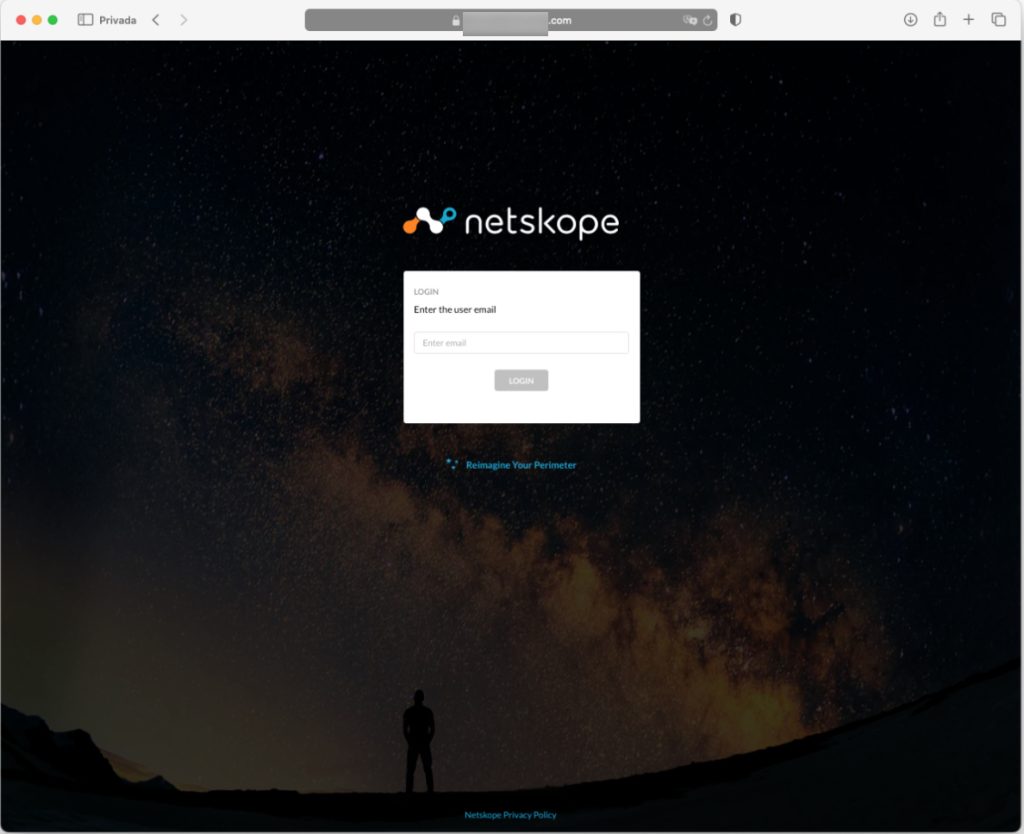The height and width of the screenshot is (834, 1024).
Task: Minimize the window with yellow button
Action: pos(37,20)
